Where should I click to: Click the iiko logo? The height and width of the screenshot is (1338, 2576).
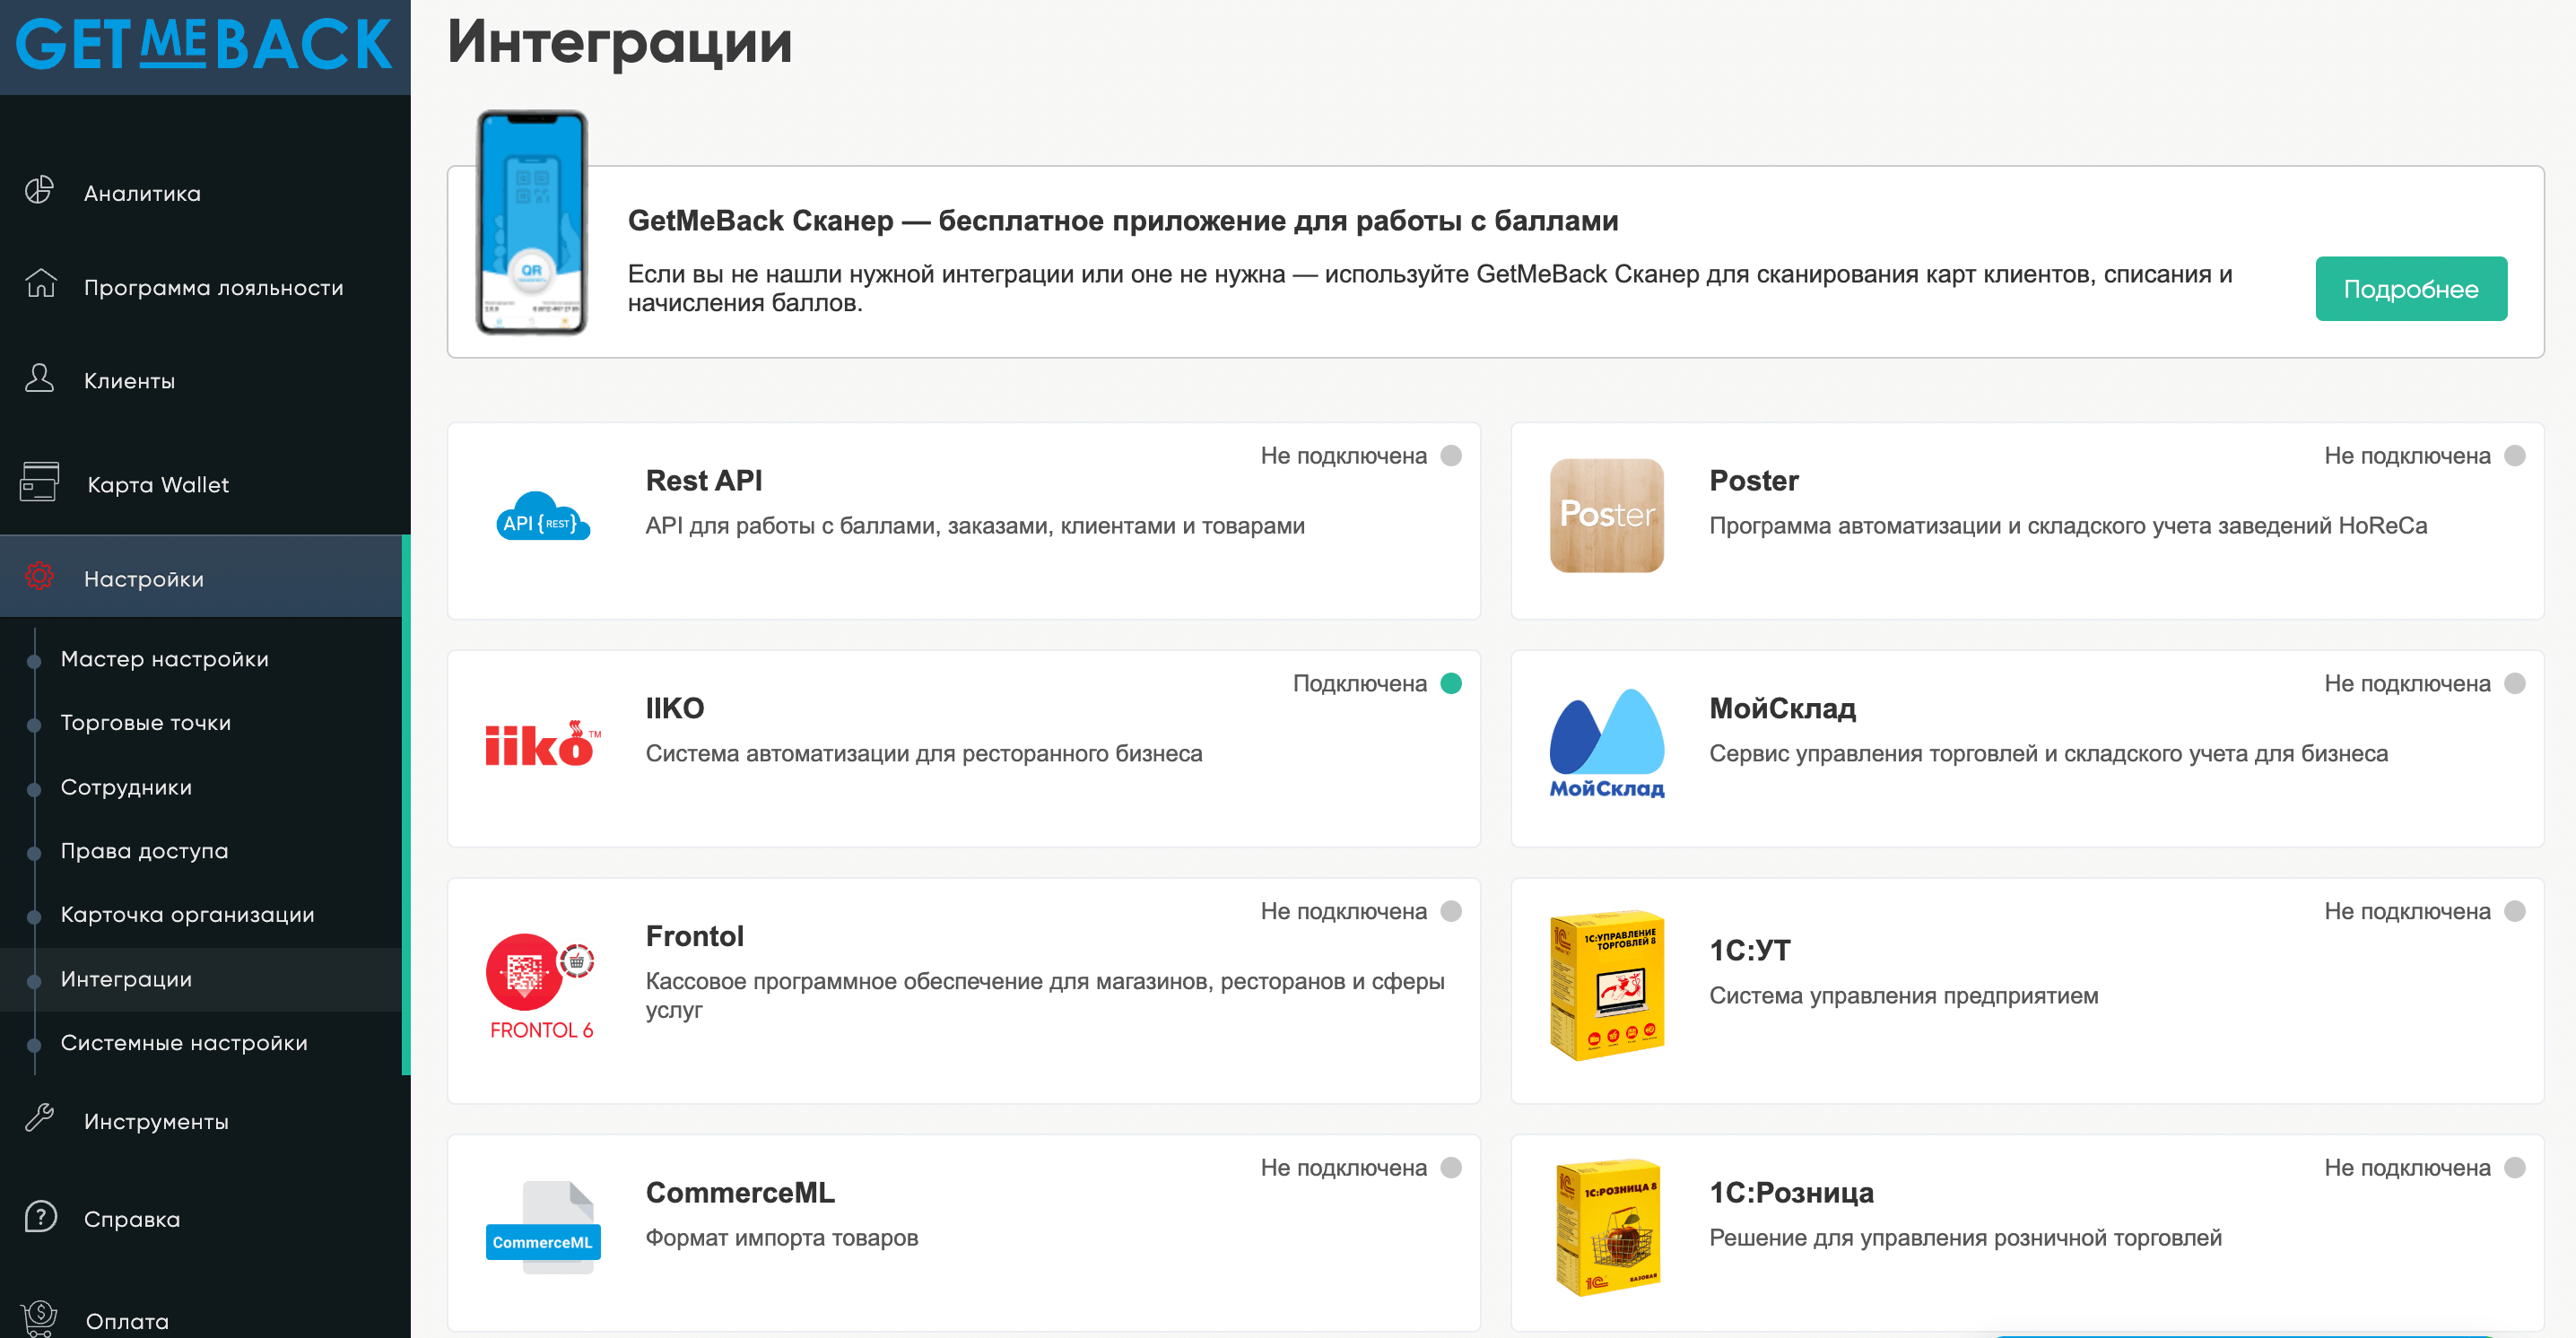point(543,745)
